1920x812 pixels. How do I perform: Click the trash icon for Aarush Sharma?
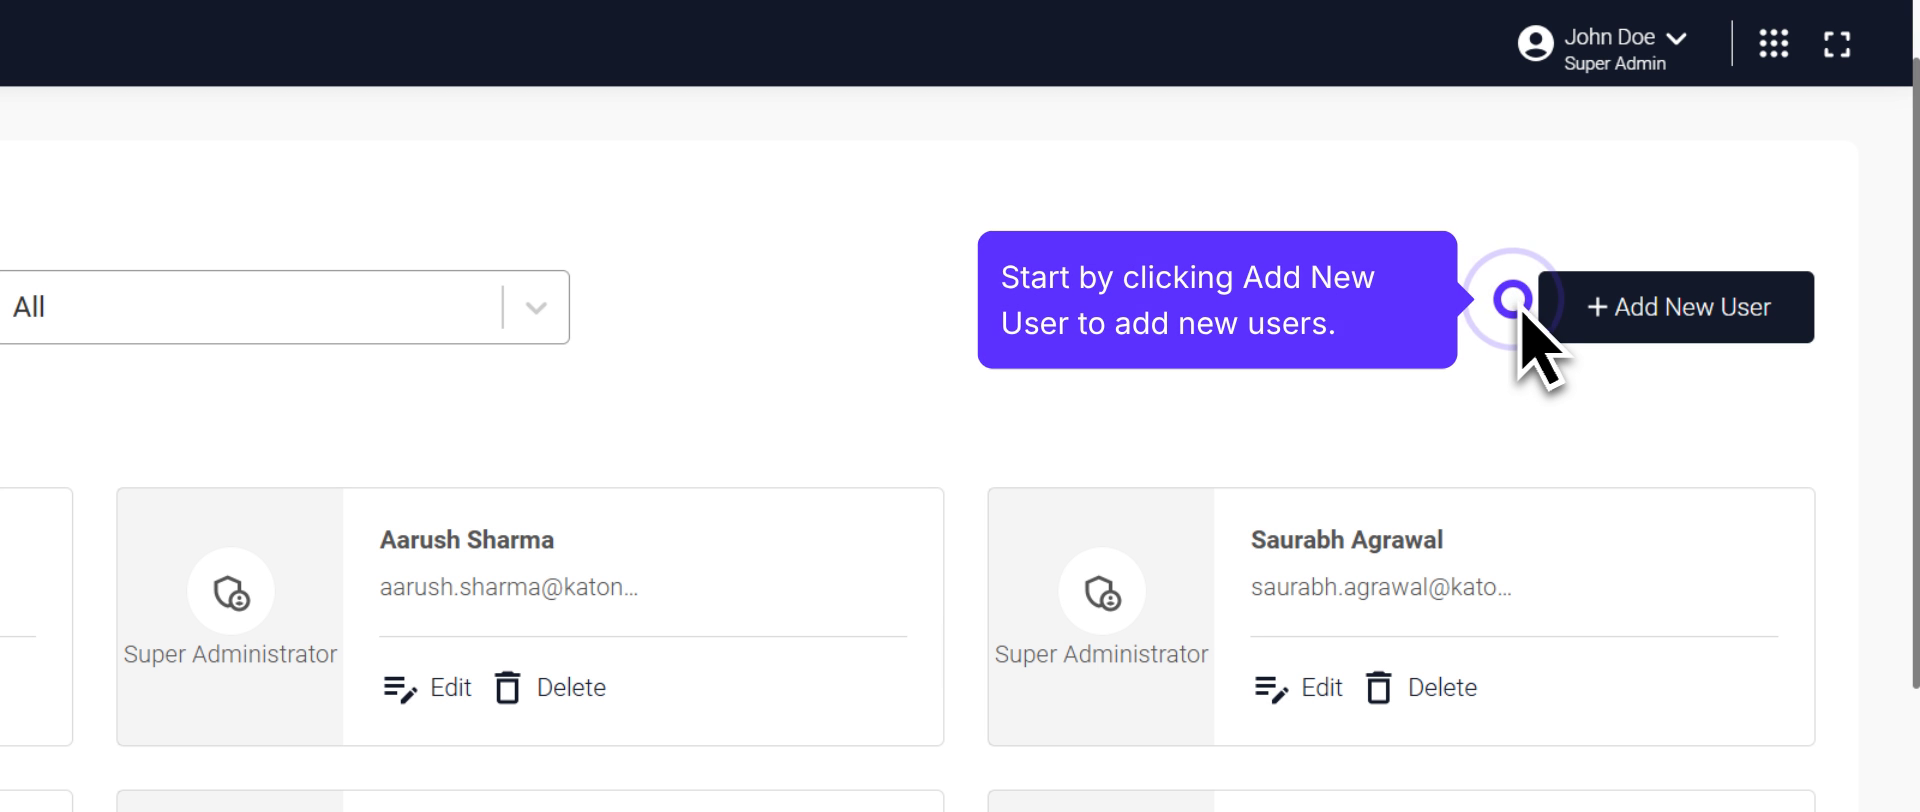coord(508,688)
